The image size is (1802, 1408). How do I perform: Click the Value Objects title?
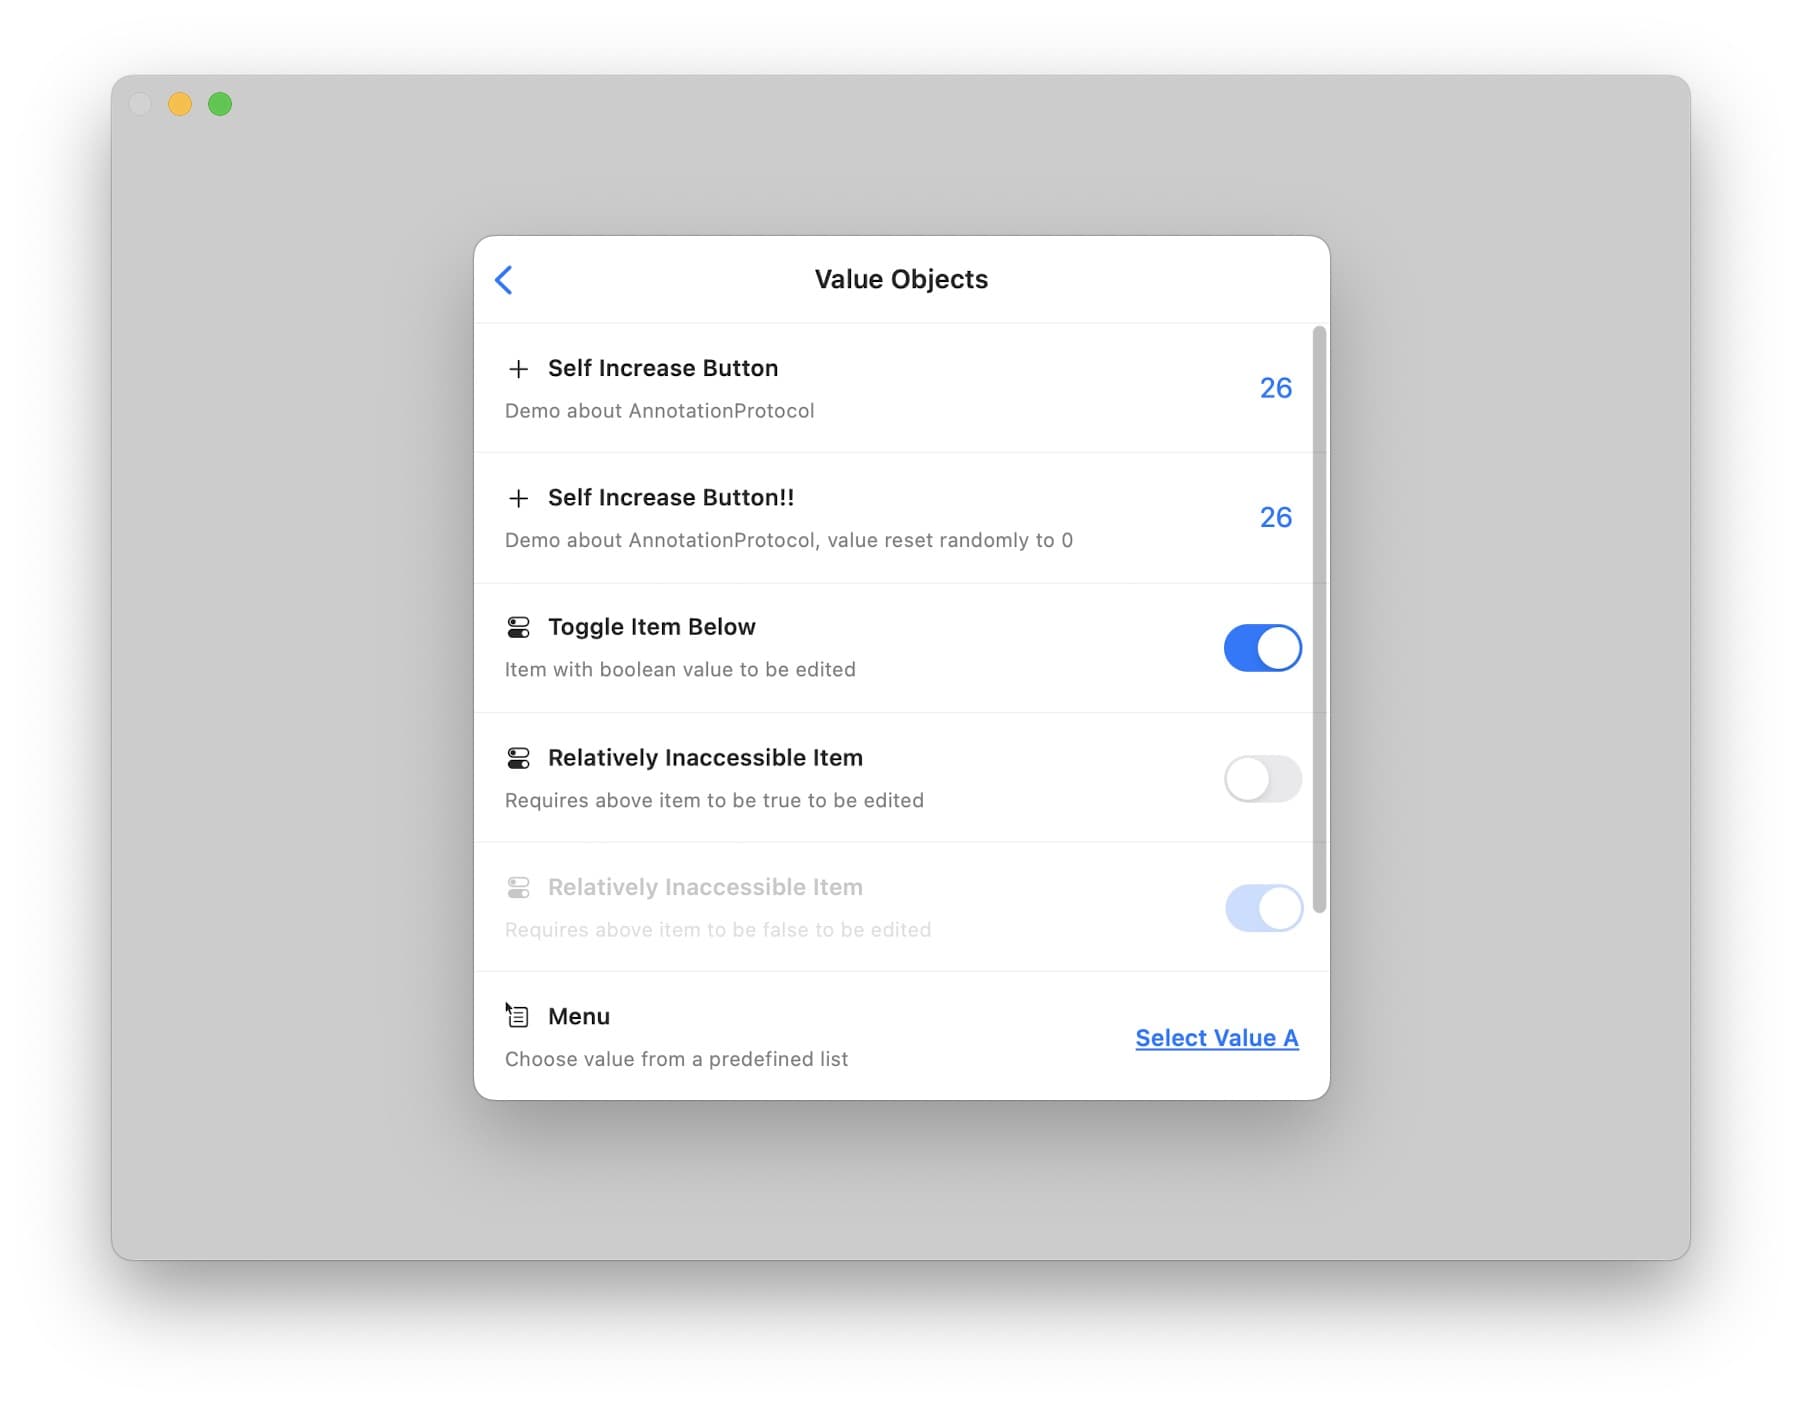[x=901, y=279]
